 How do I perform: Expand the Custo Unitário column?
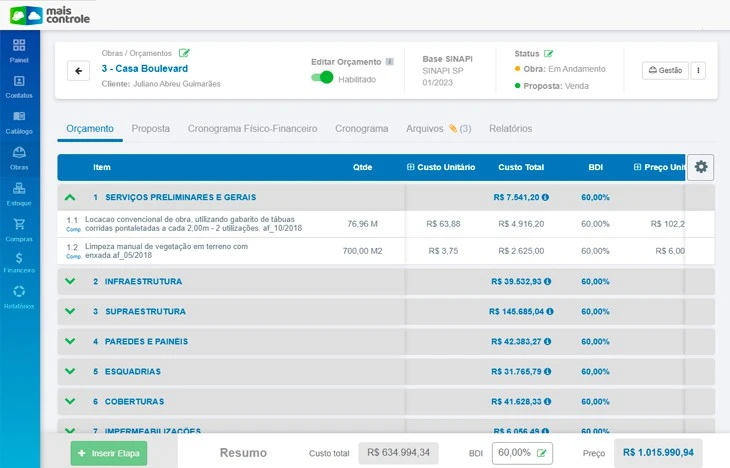(410, 167)
